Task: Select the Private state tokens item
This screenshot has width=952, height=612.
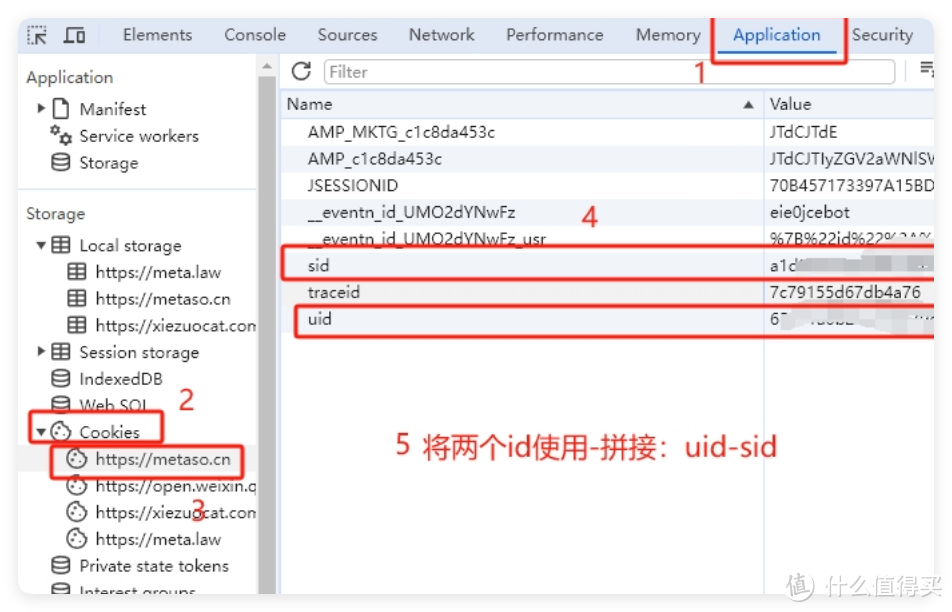Action: click(x=154, y=566)
